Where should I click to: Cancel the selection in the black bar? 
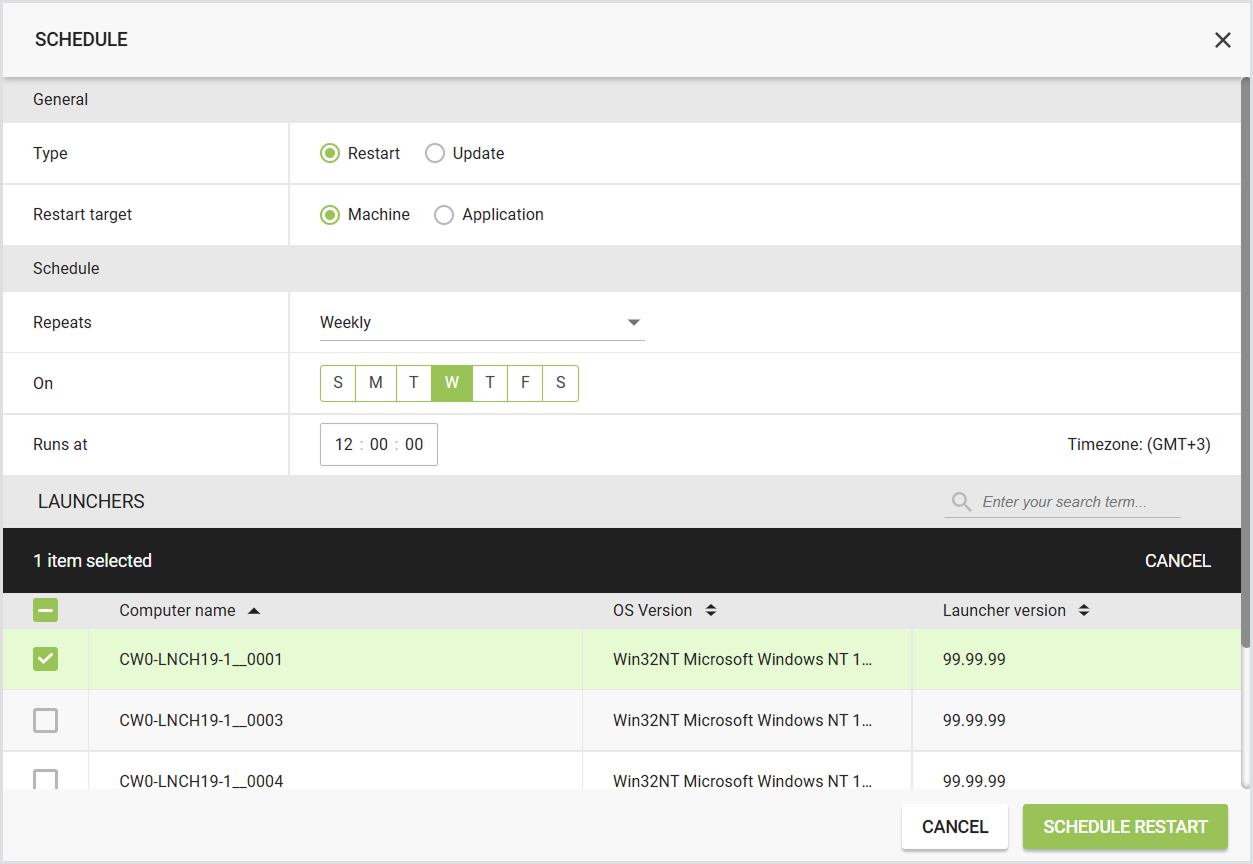coord(1178,561)
